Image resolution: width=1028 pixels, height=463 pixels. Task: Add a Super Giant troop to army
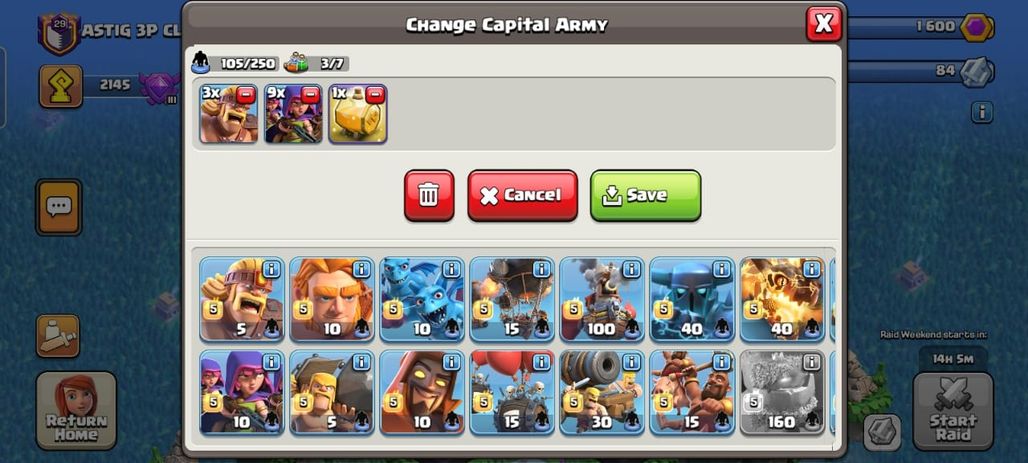click(x=332, y=299)
